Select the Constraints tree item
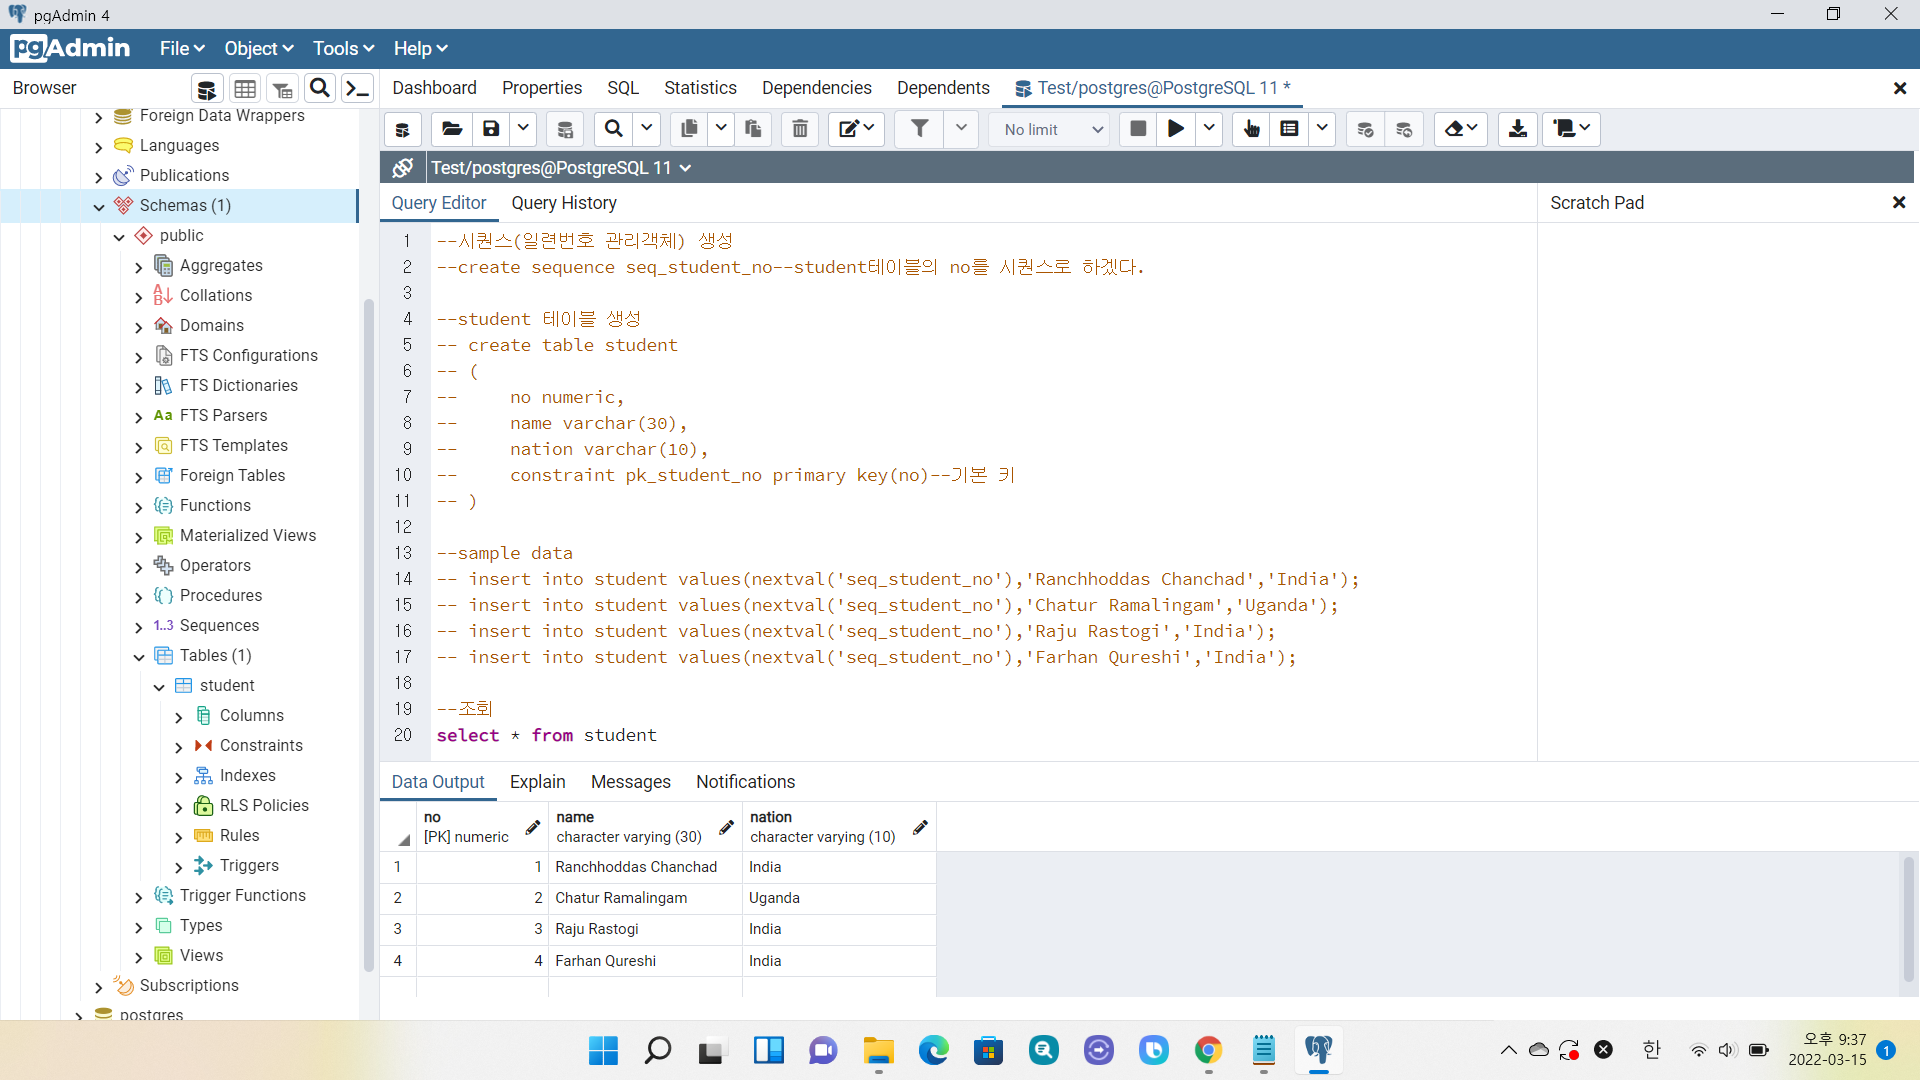 [x=260, y=746]
